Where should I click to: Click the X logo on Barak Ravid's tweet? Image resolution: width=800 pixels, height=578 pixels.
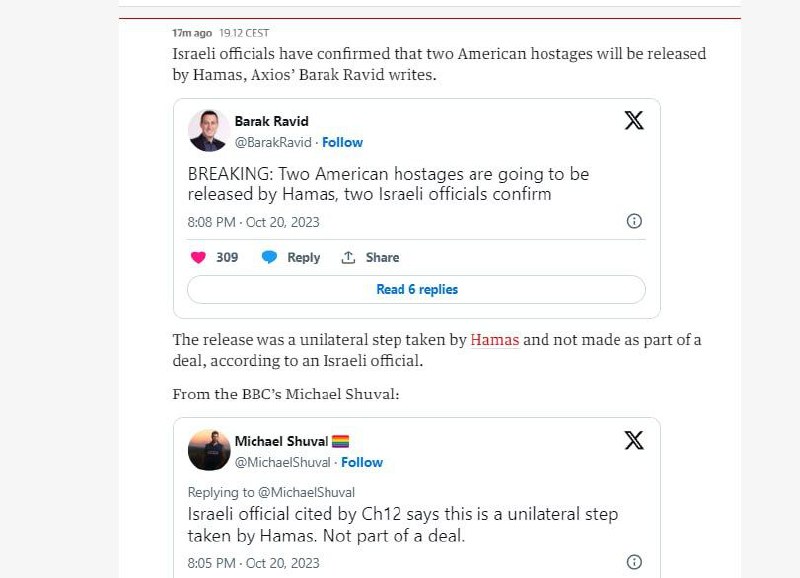point(634,121)
